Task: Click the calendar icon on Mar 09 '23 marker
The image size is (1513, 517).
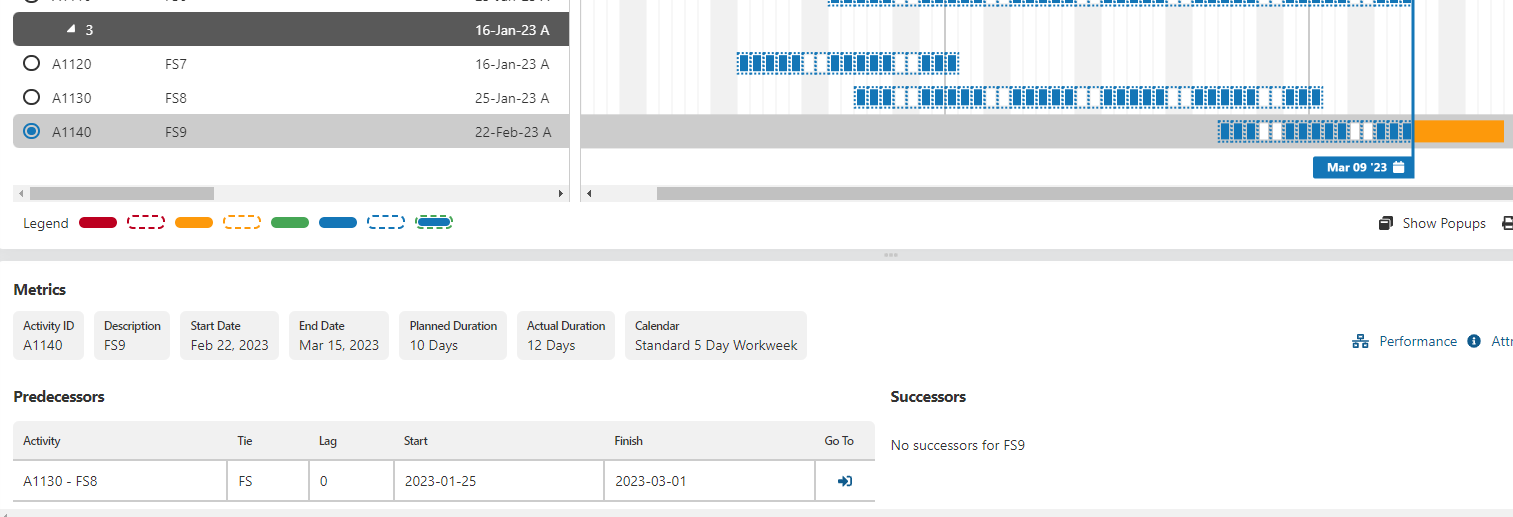Action: coord(1399,167)
